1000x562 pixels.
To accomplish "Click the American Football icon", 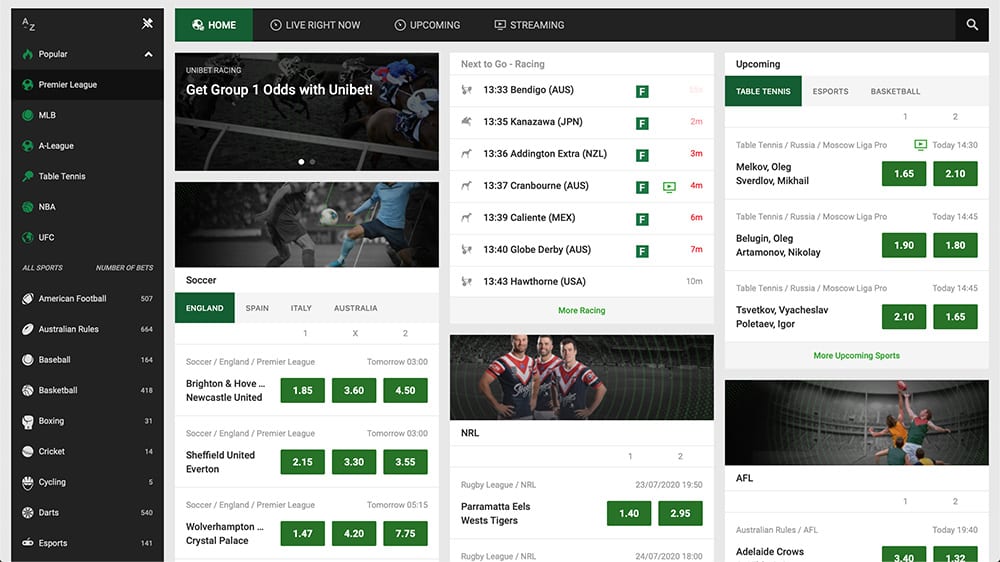I will 27,299.
